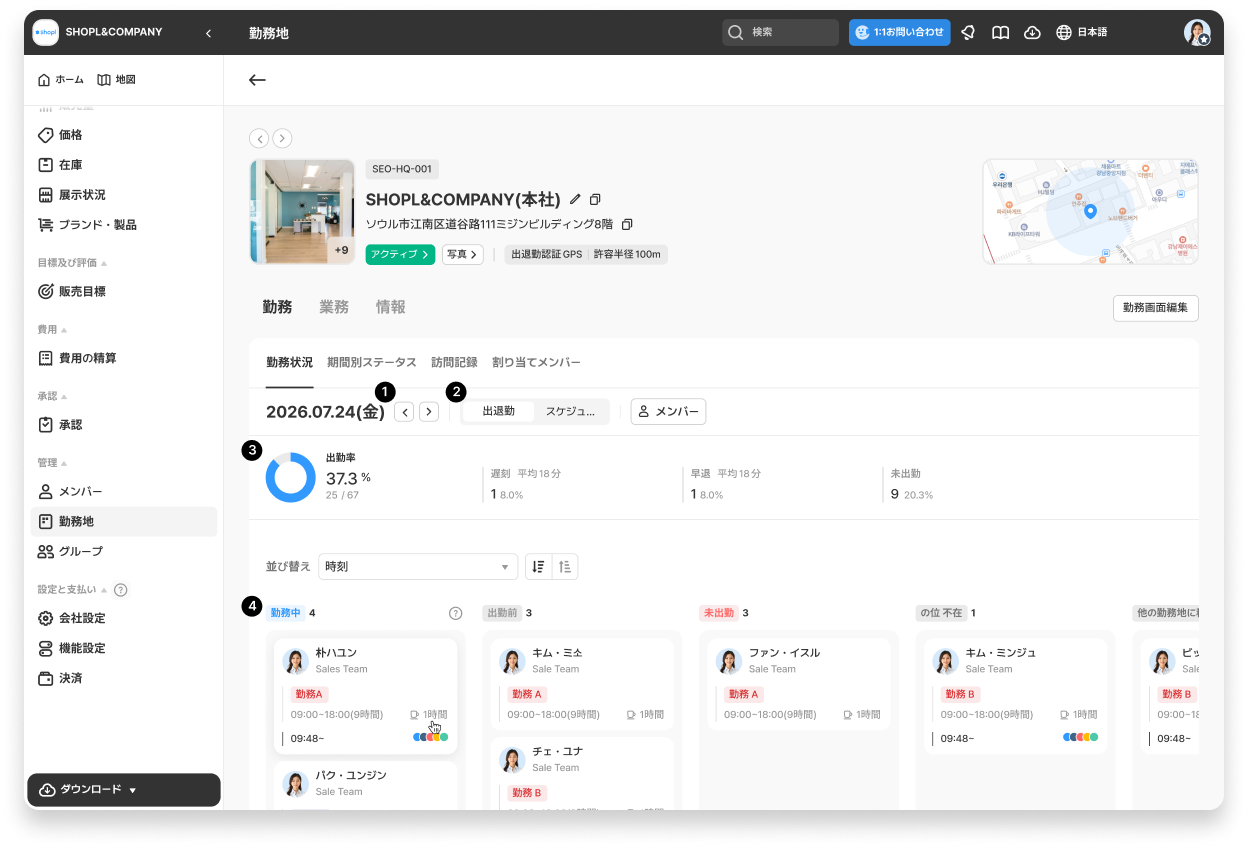This screenshot has width=1248, height=848.
Task: Sort in ascending order
Action: (x=565, y=567)
